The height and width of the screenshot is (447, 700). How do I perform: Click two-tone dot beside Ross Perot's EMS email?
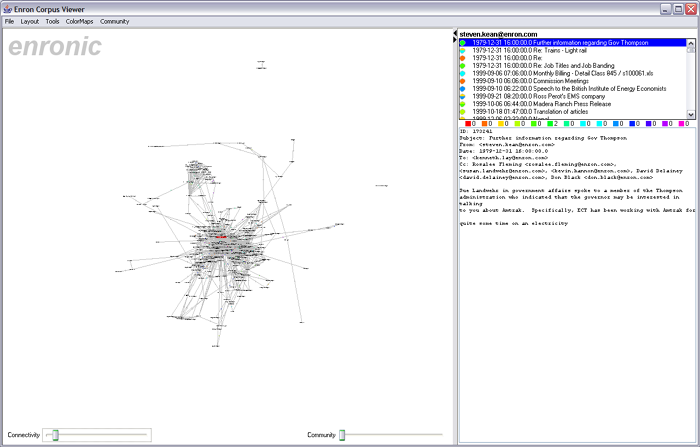point(462,96)
